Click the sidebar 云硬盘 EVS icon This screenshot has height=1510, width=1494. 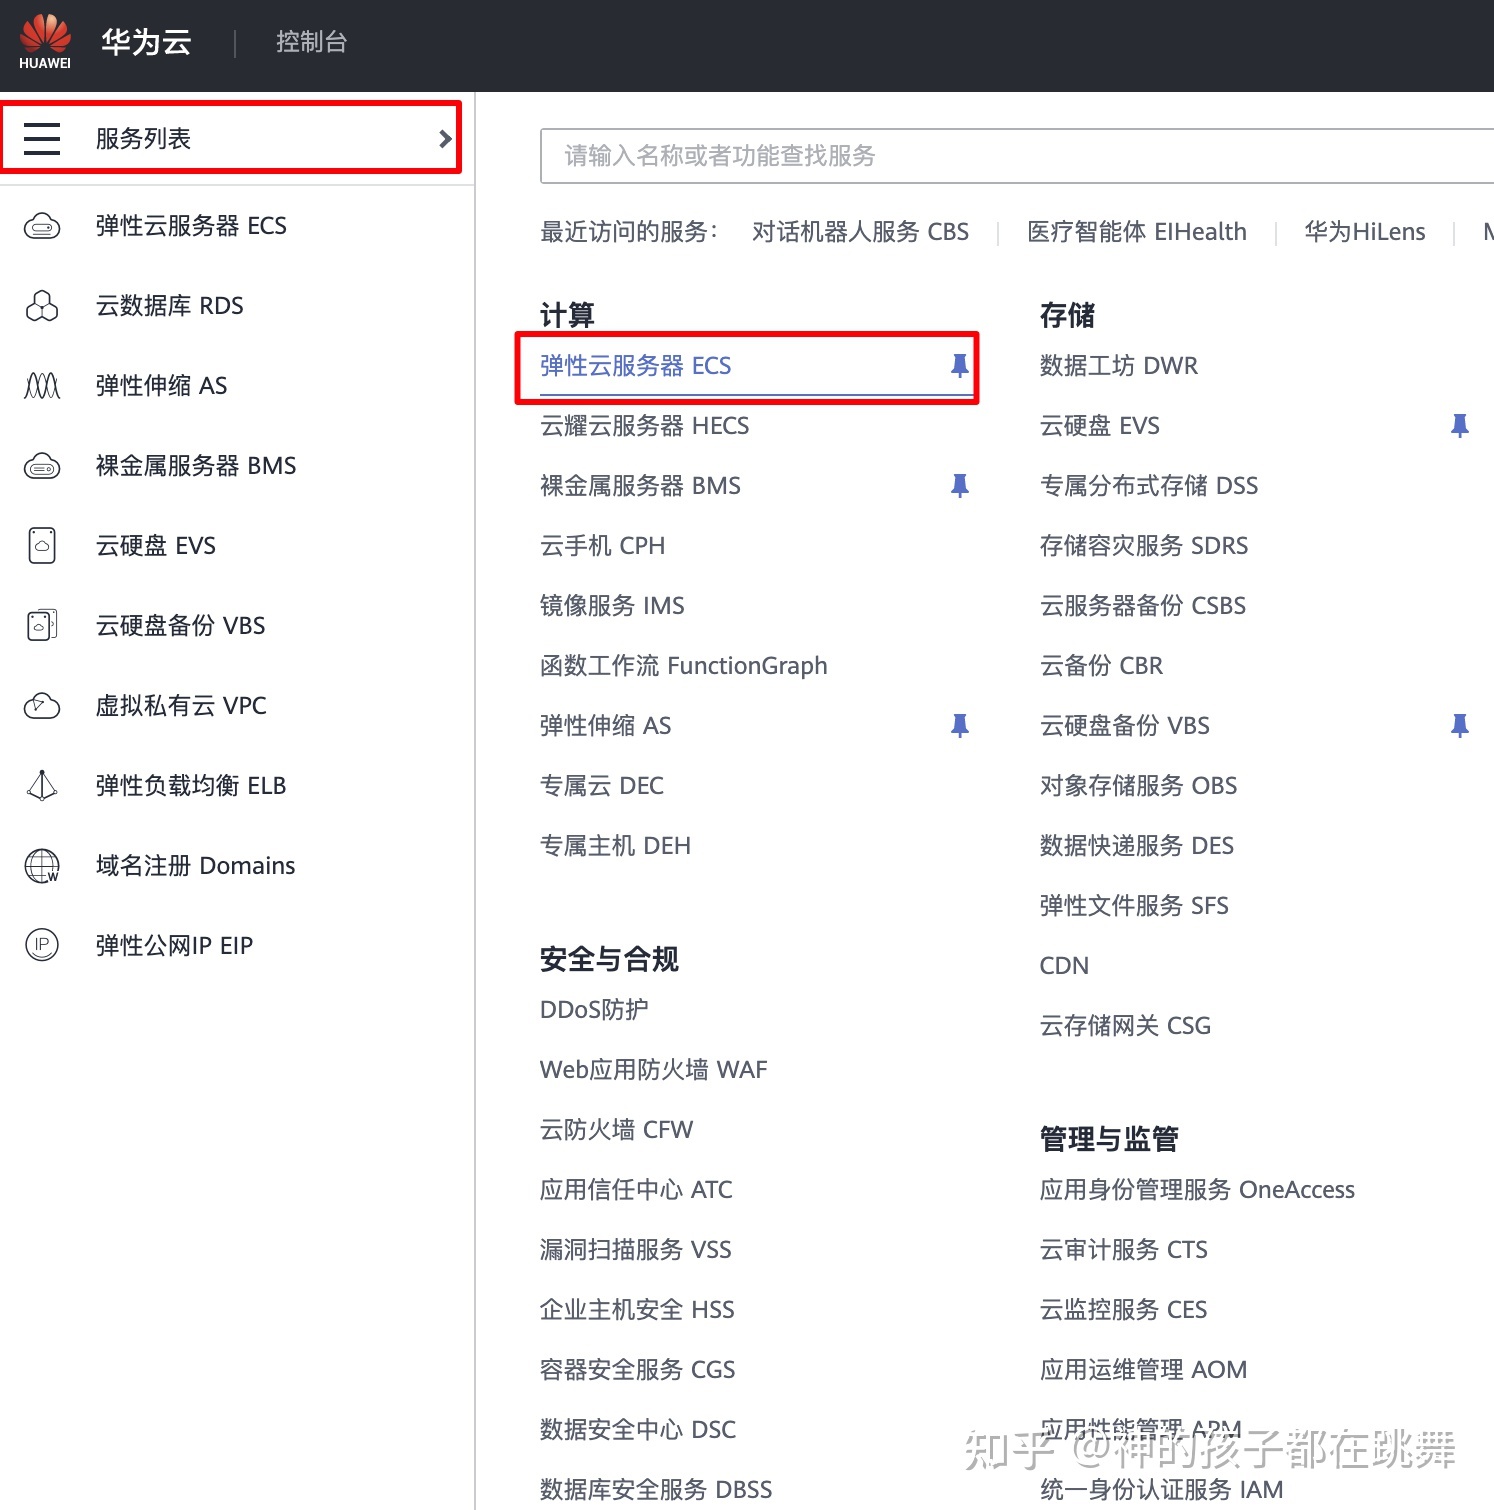(42, 546)
